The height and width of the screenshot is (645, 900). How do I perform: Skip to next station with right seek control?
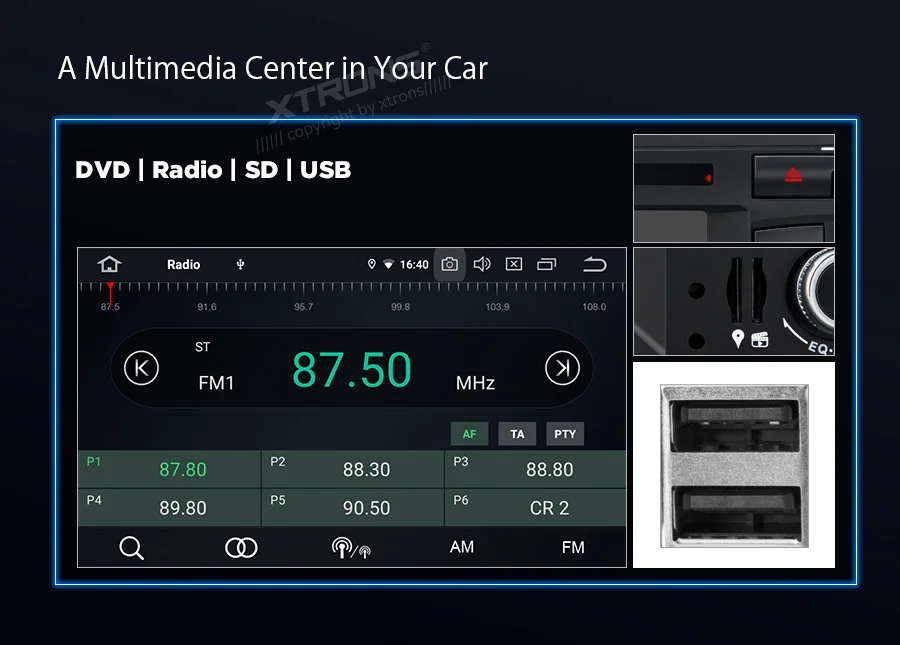562,368
